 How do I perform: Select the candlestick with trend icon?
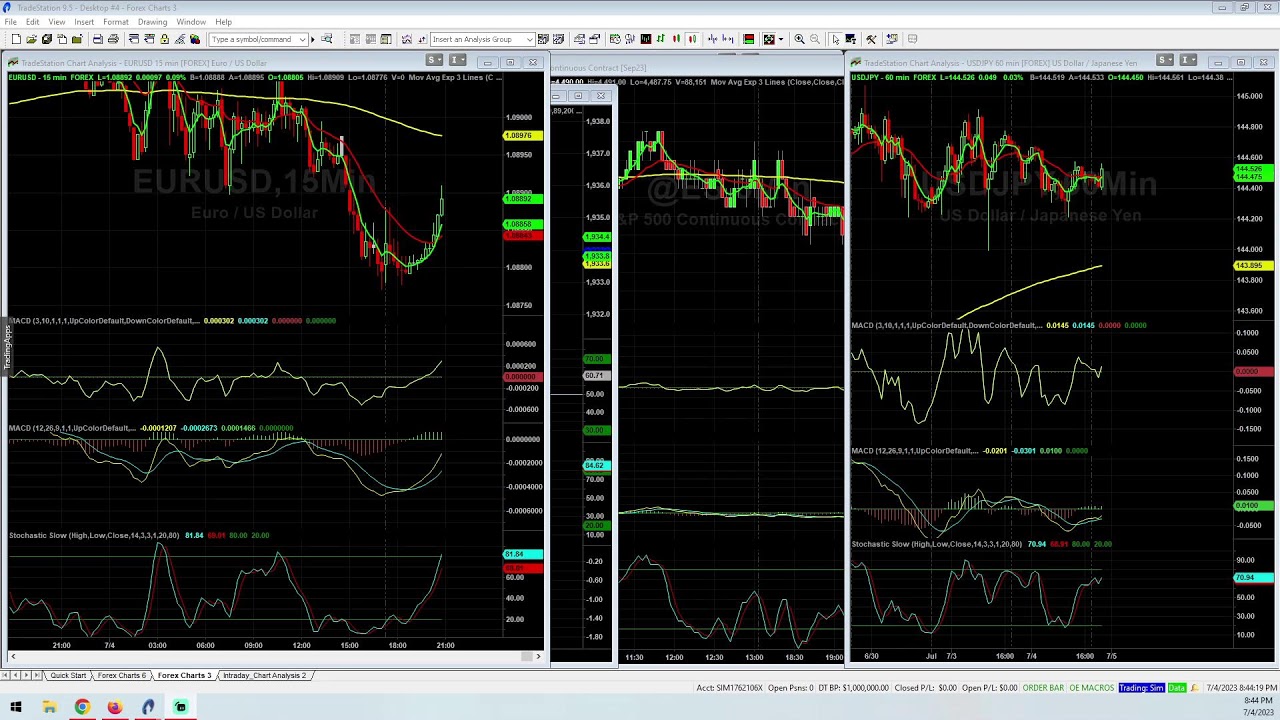tap(692, 39)
